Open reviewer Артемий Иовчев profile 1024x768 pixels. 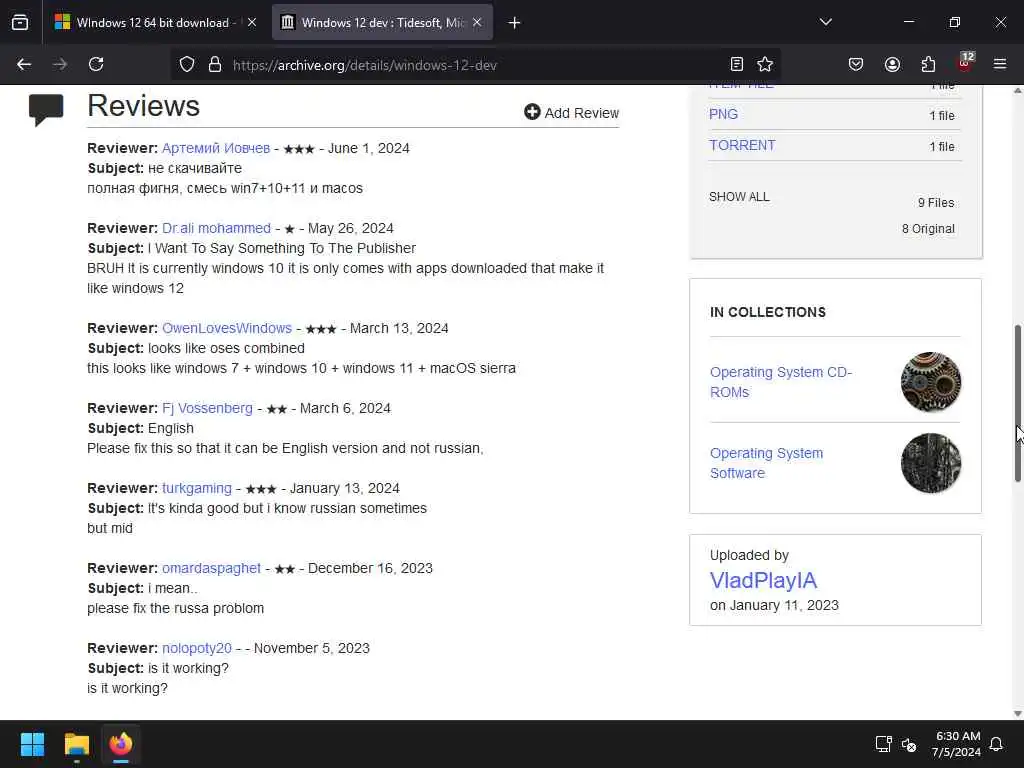click(x=216, y=148)
